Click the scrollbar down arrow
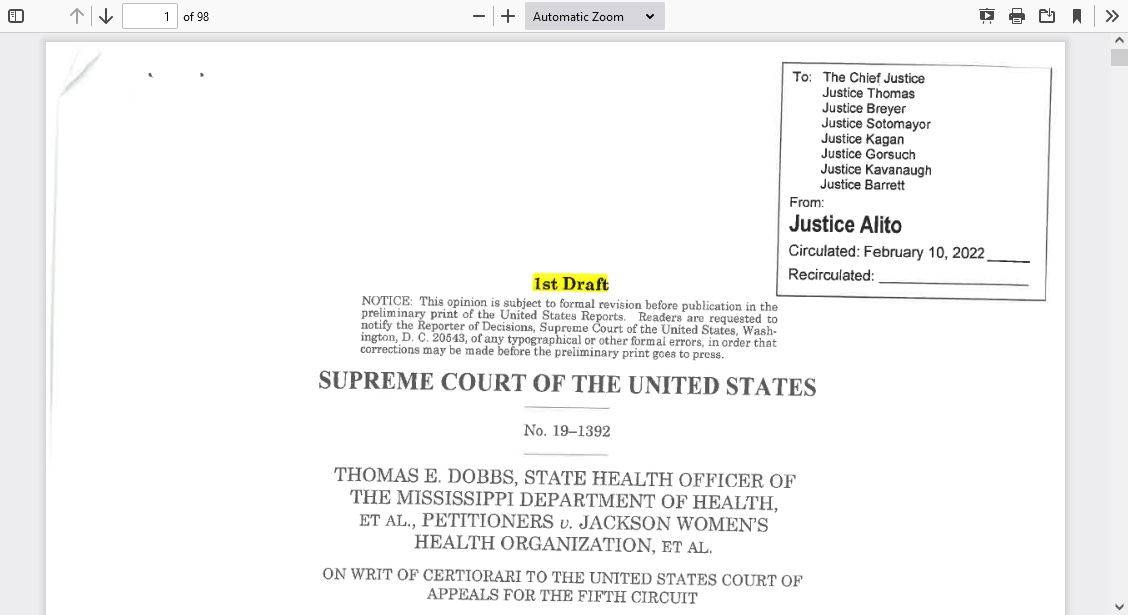Screen dimensions: 1128x615 1119,605
